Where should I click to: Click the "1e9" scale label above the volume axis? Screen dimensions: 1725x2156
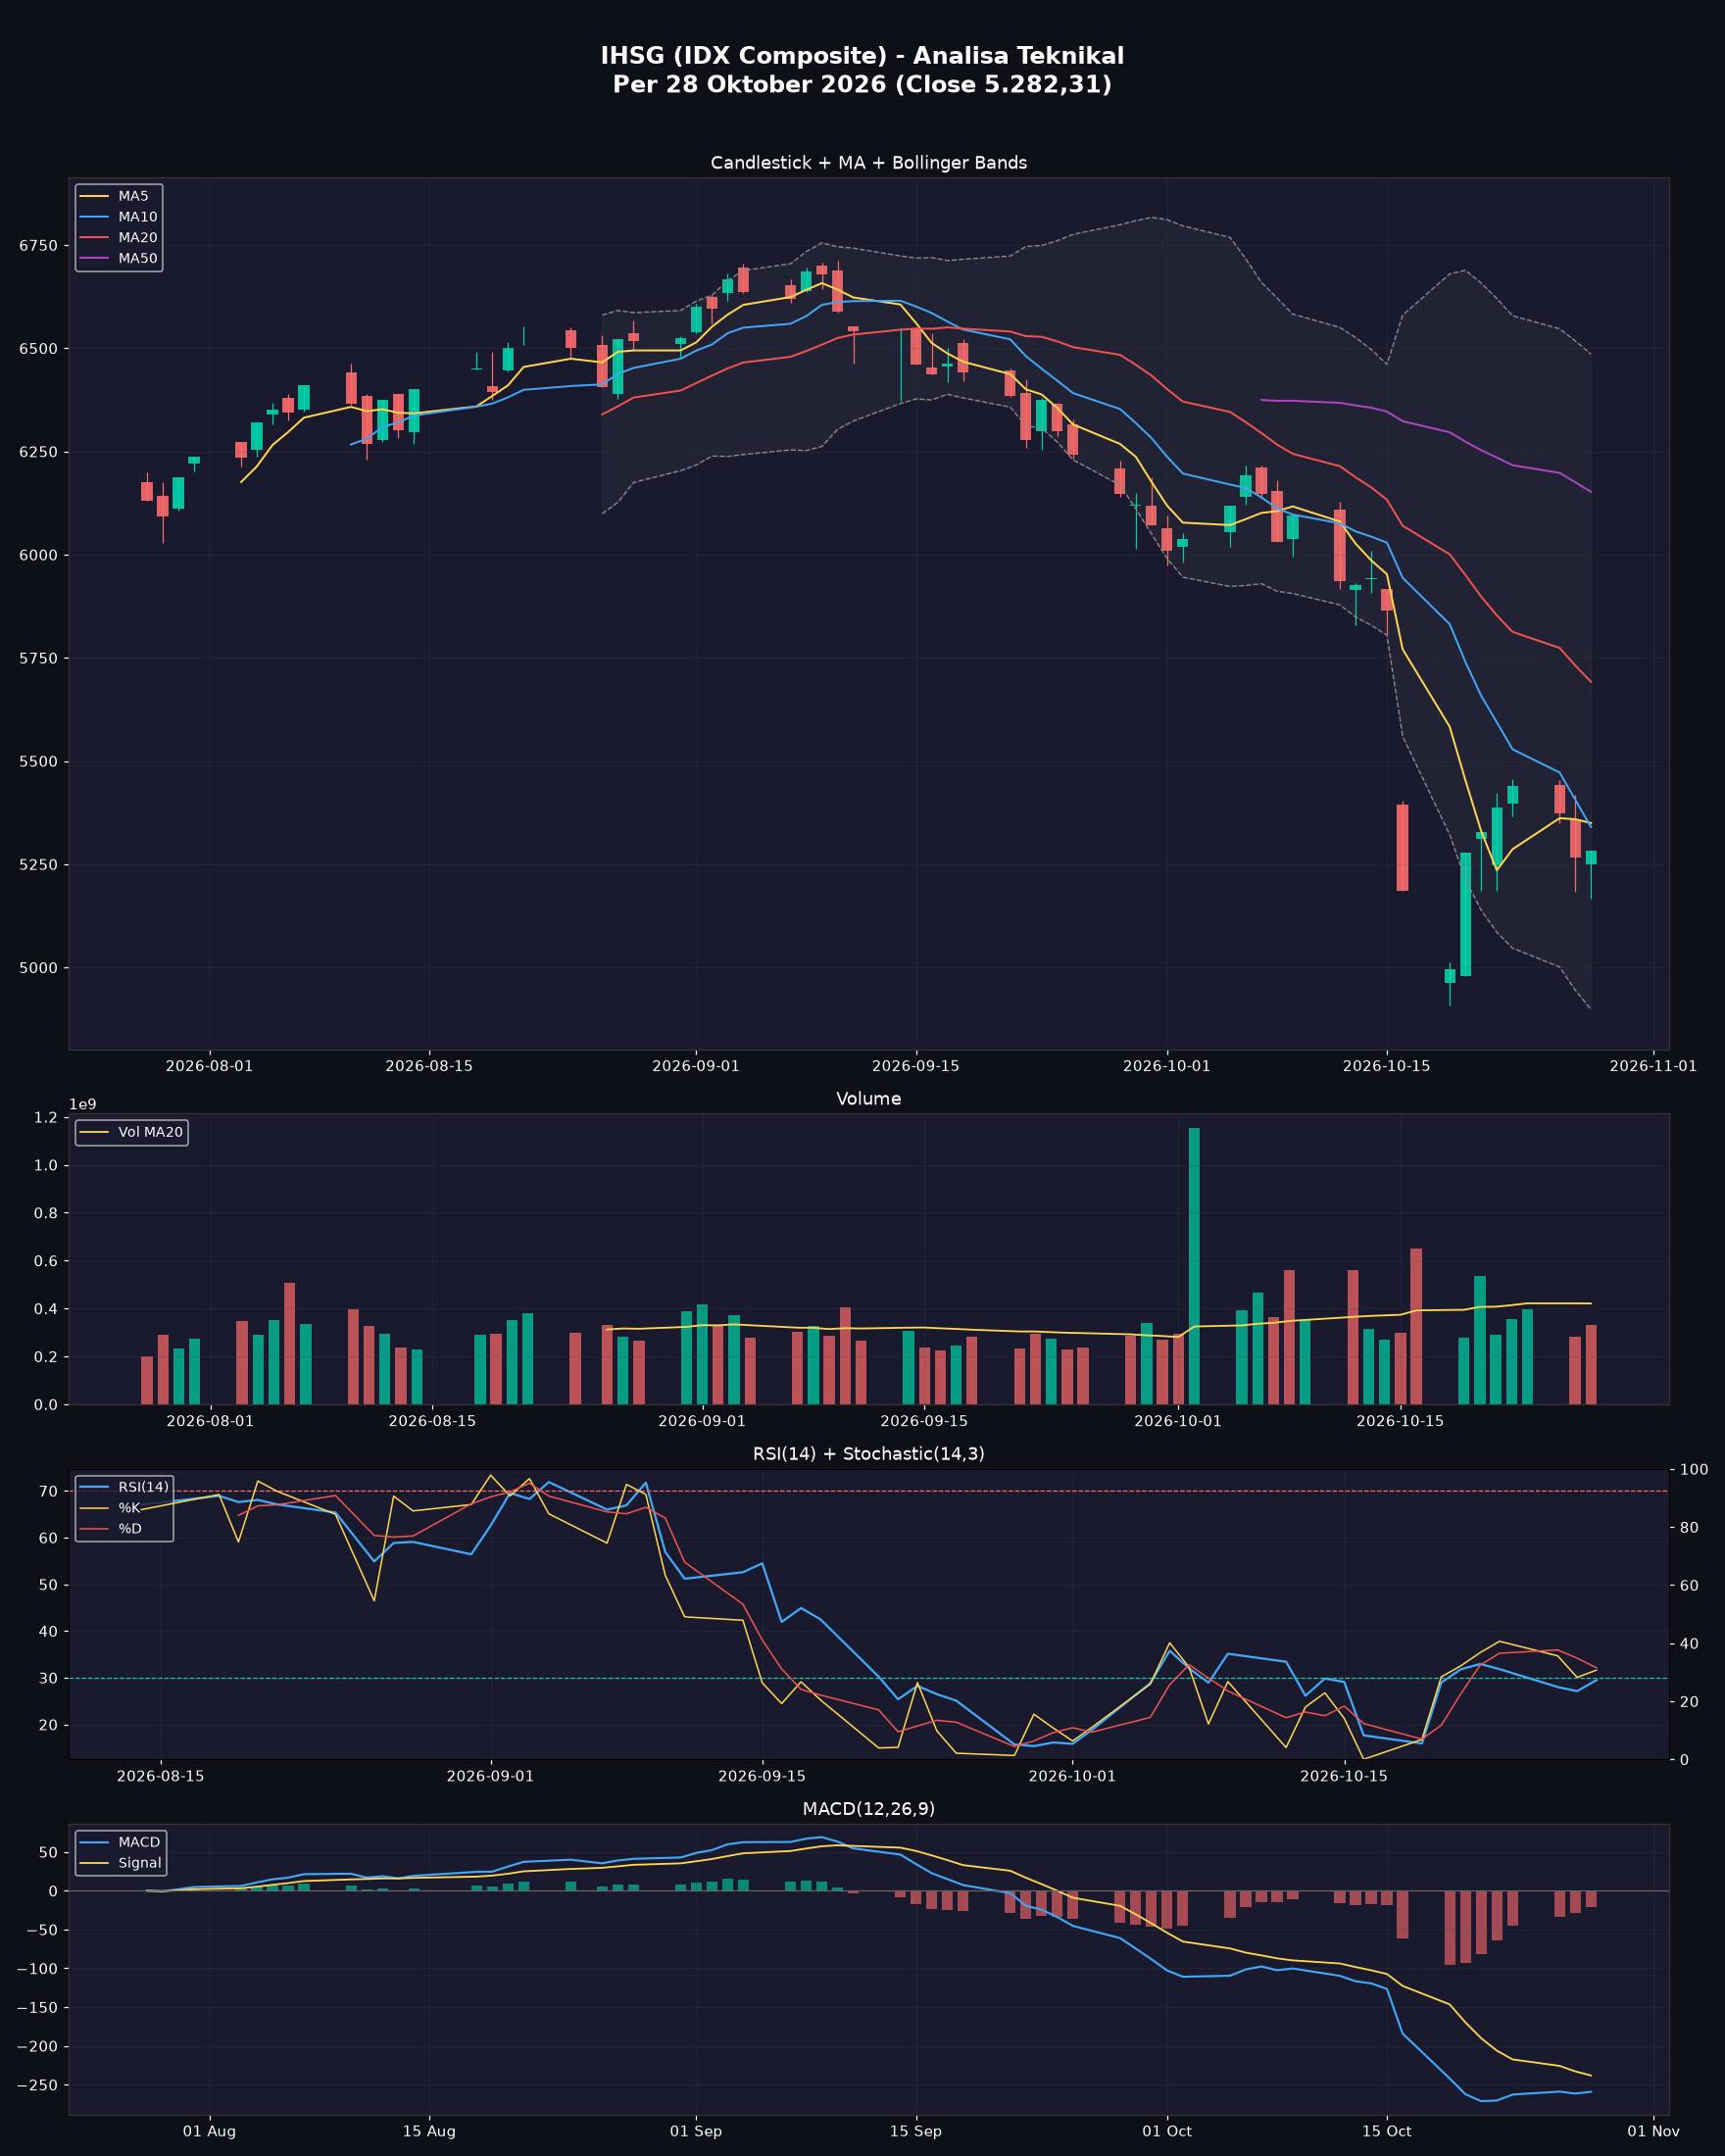click(82, 1104)
